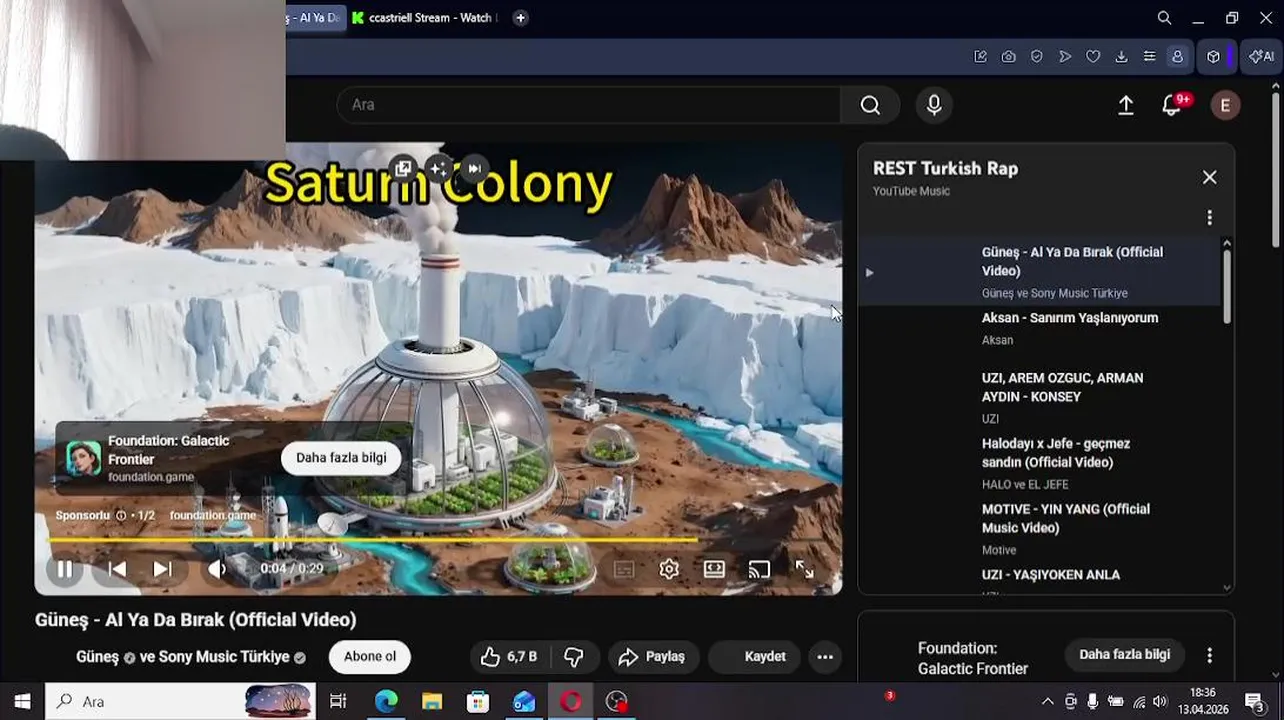
Task: Open more actions three-dot menu below the video
Action: click(x=825, y=656)
